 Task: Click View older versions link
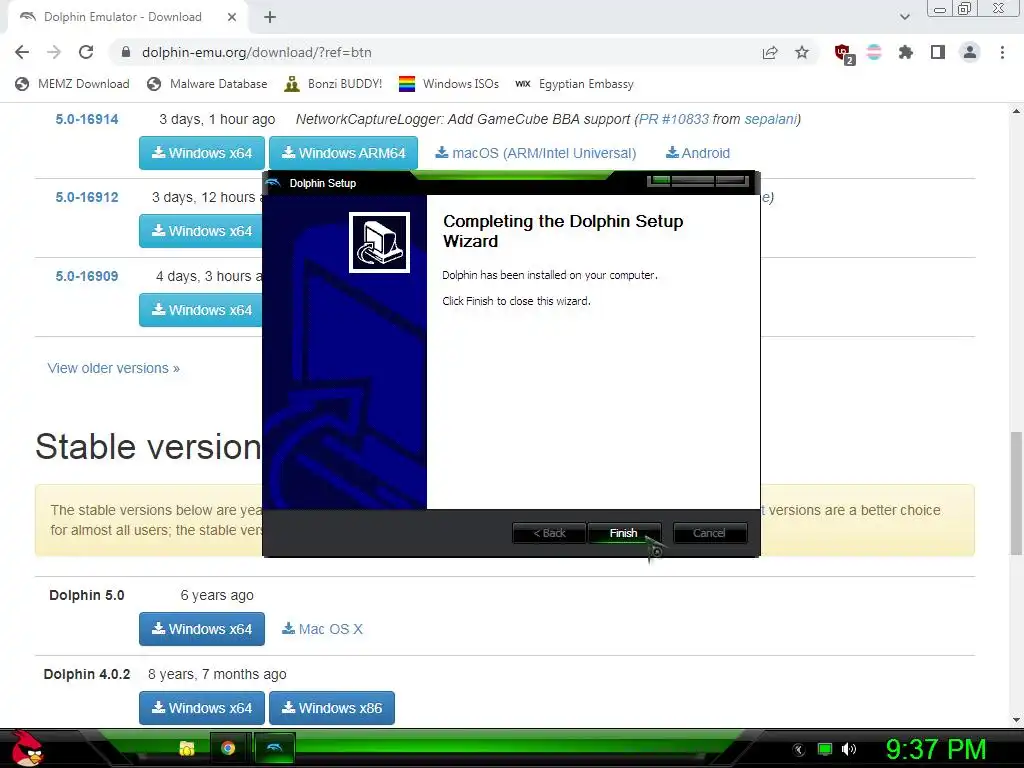click(114, 368)
